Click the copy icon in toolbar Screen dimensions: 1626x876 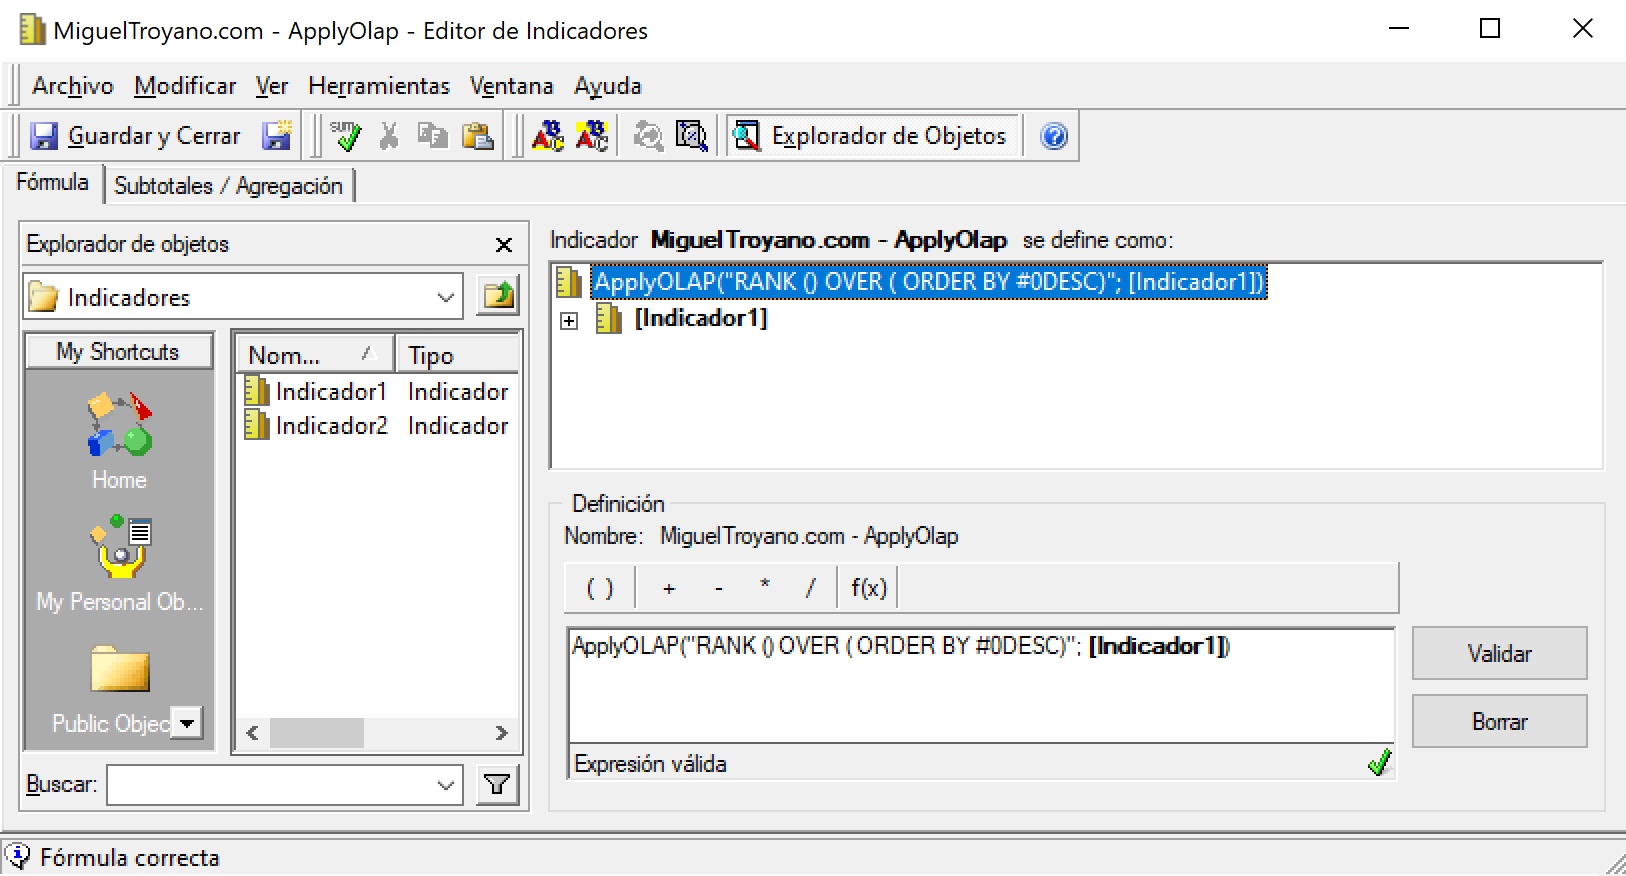point(433,136)
